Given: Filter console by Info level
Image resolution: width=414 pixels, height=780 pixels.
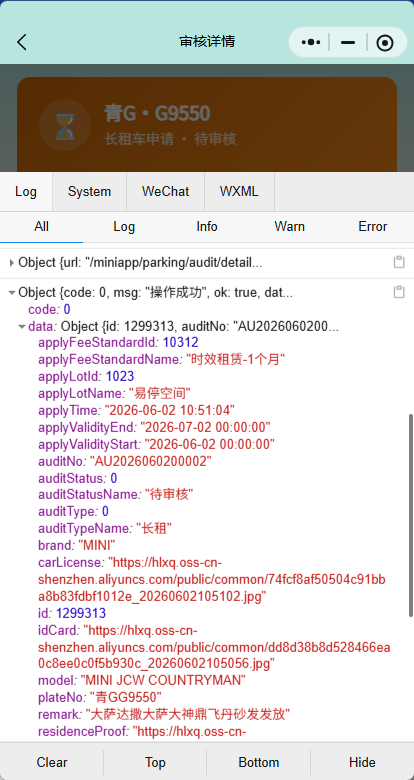Looking at the screenshot, I should [207, 227].
